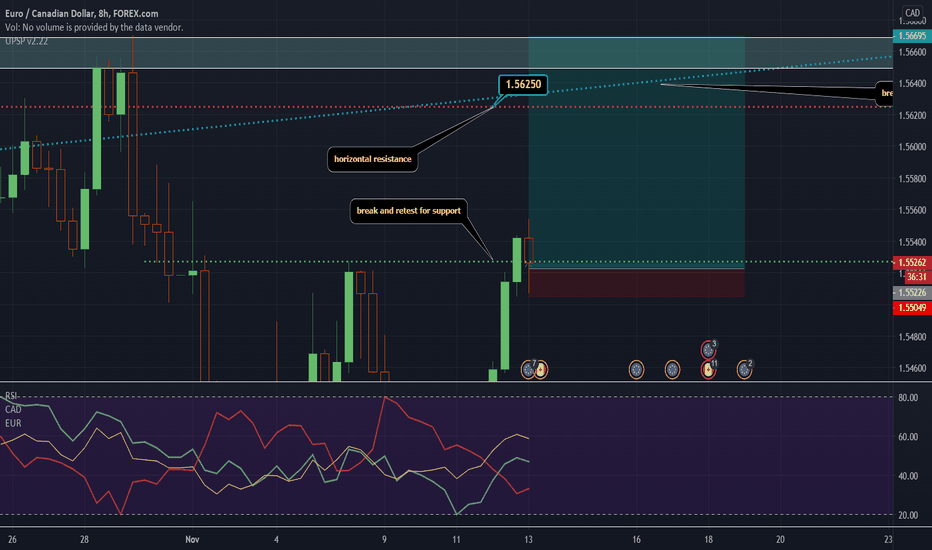Select the red stop-loss zone of position
Image resolution: width=932 pixels, height=550 pixels.
pyautogui.click(x=637, y=283)
